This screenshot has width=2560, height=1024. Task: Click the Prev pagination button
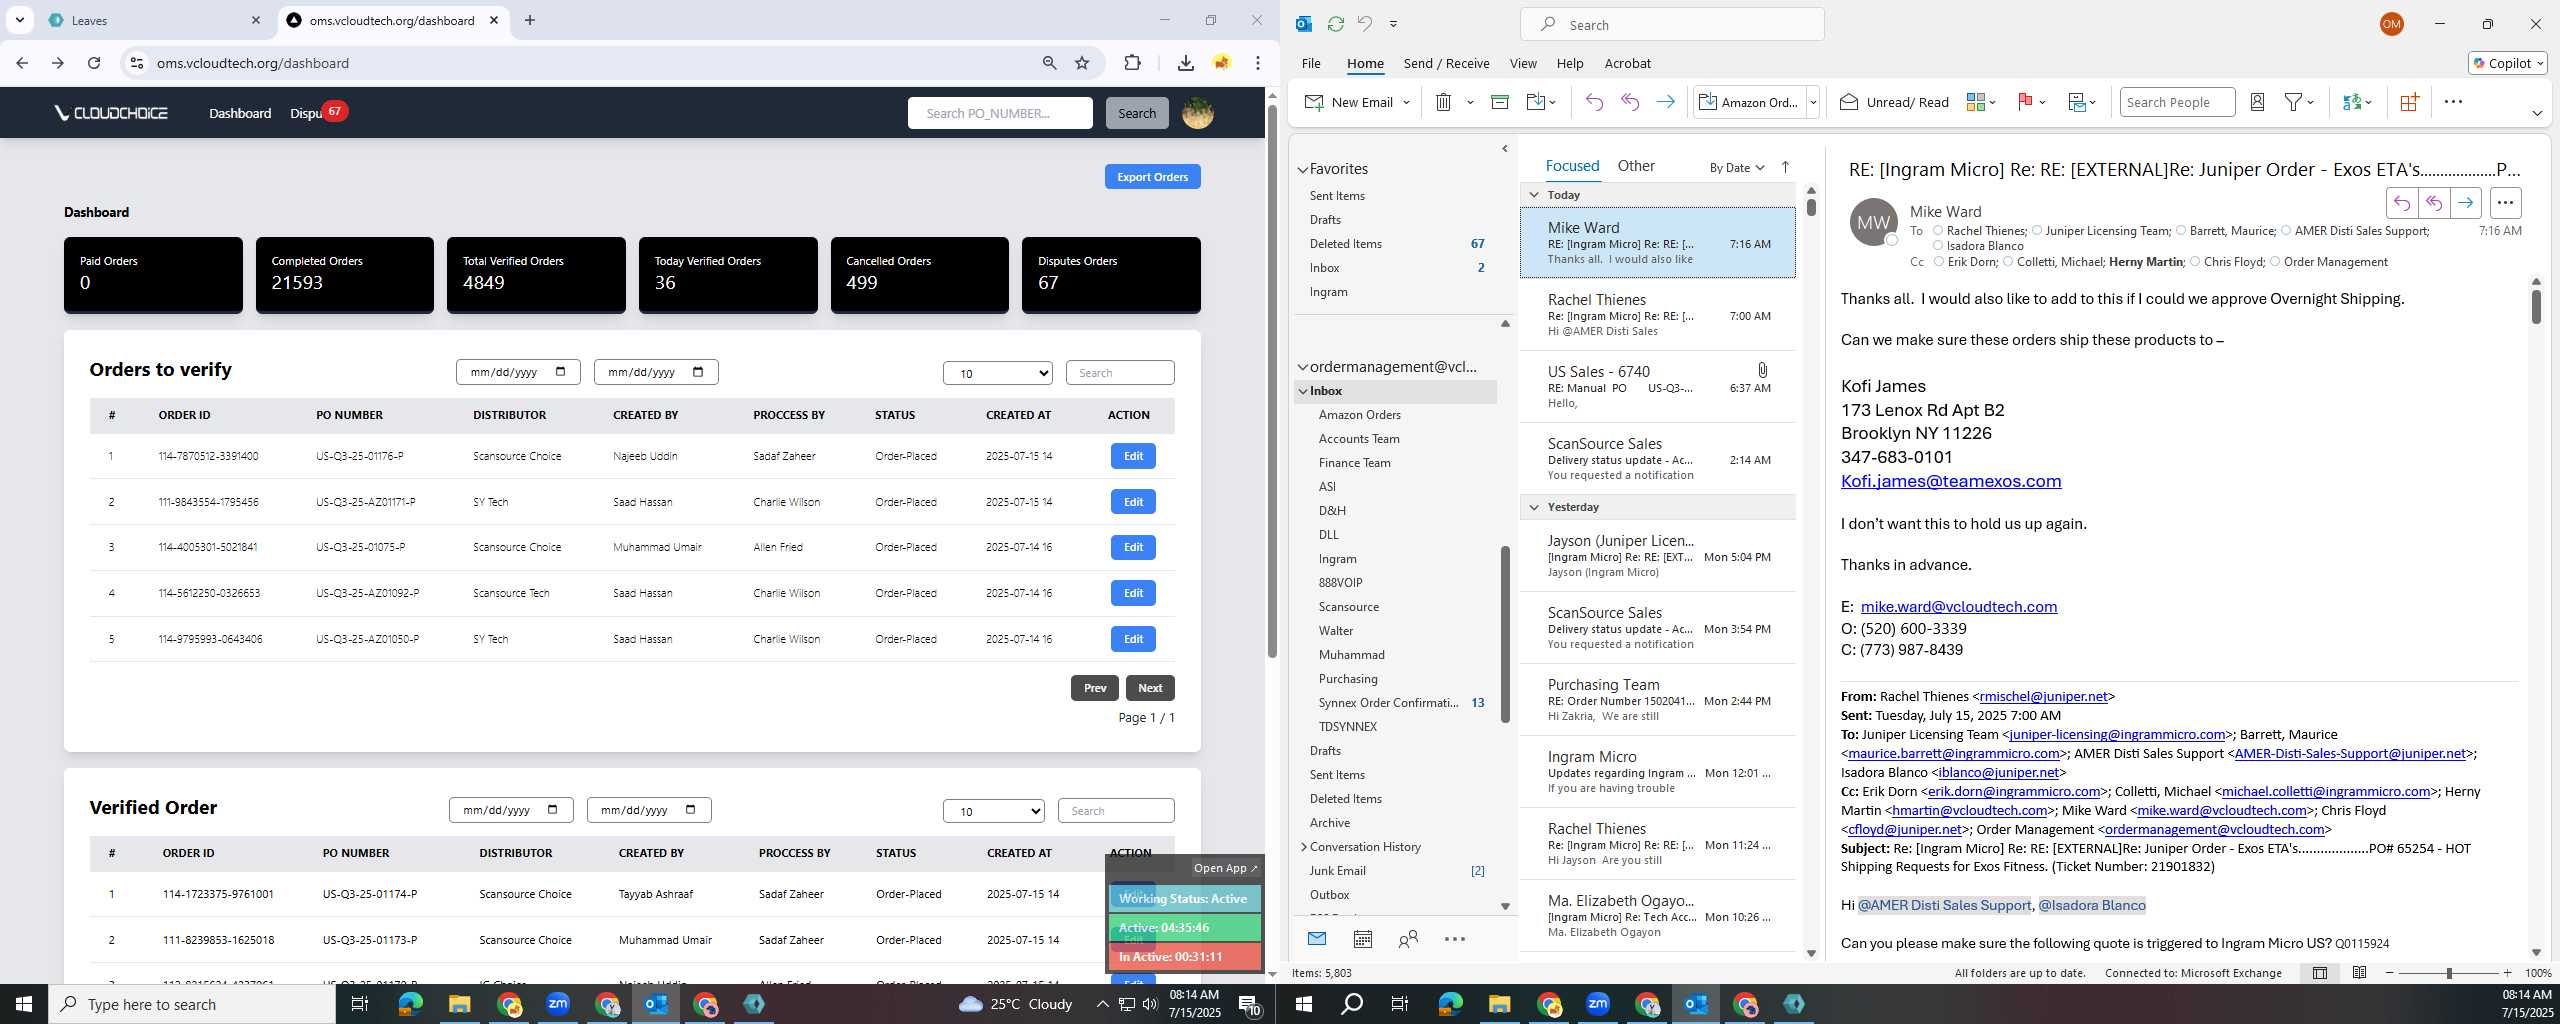click(1094, 688)
